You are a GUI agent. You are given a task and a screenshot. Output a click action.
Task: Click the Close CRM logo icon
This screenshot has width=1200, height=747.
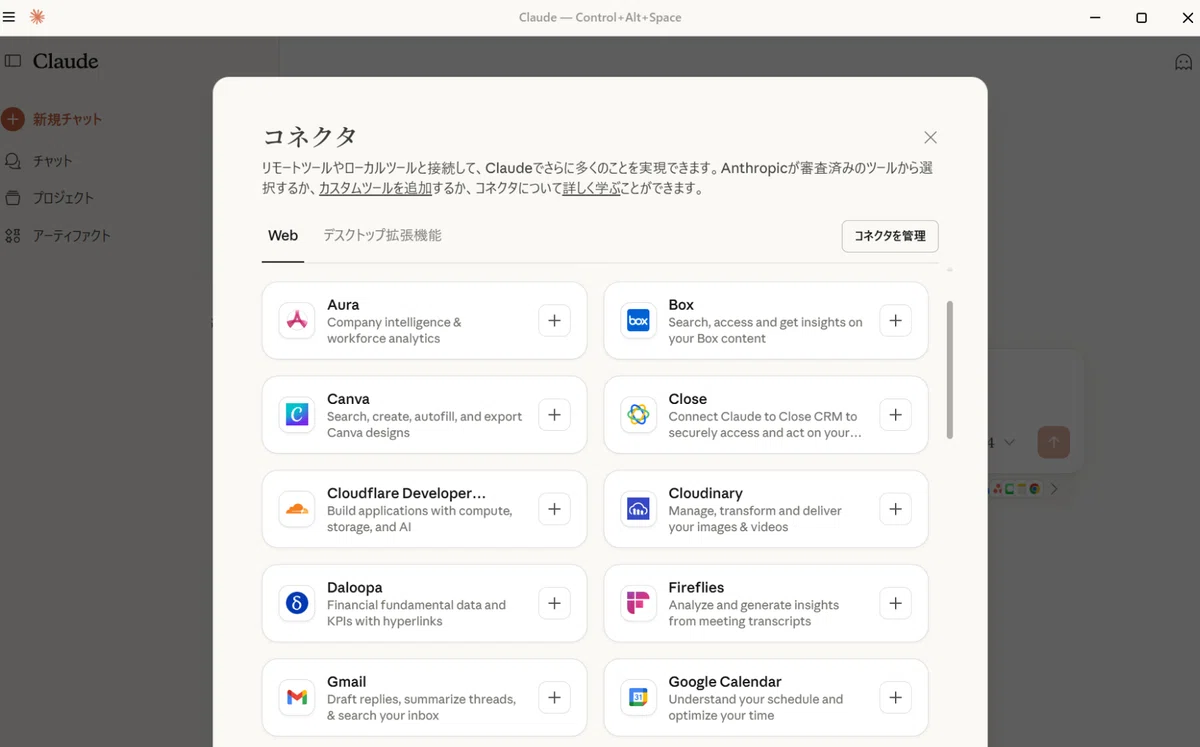[638, 415]
